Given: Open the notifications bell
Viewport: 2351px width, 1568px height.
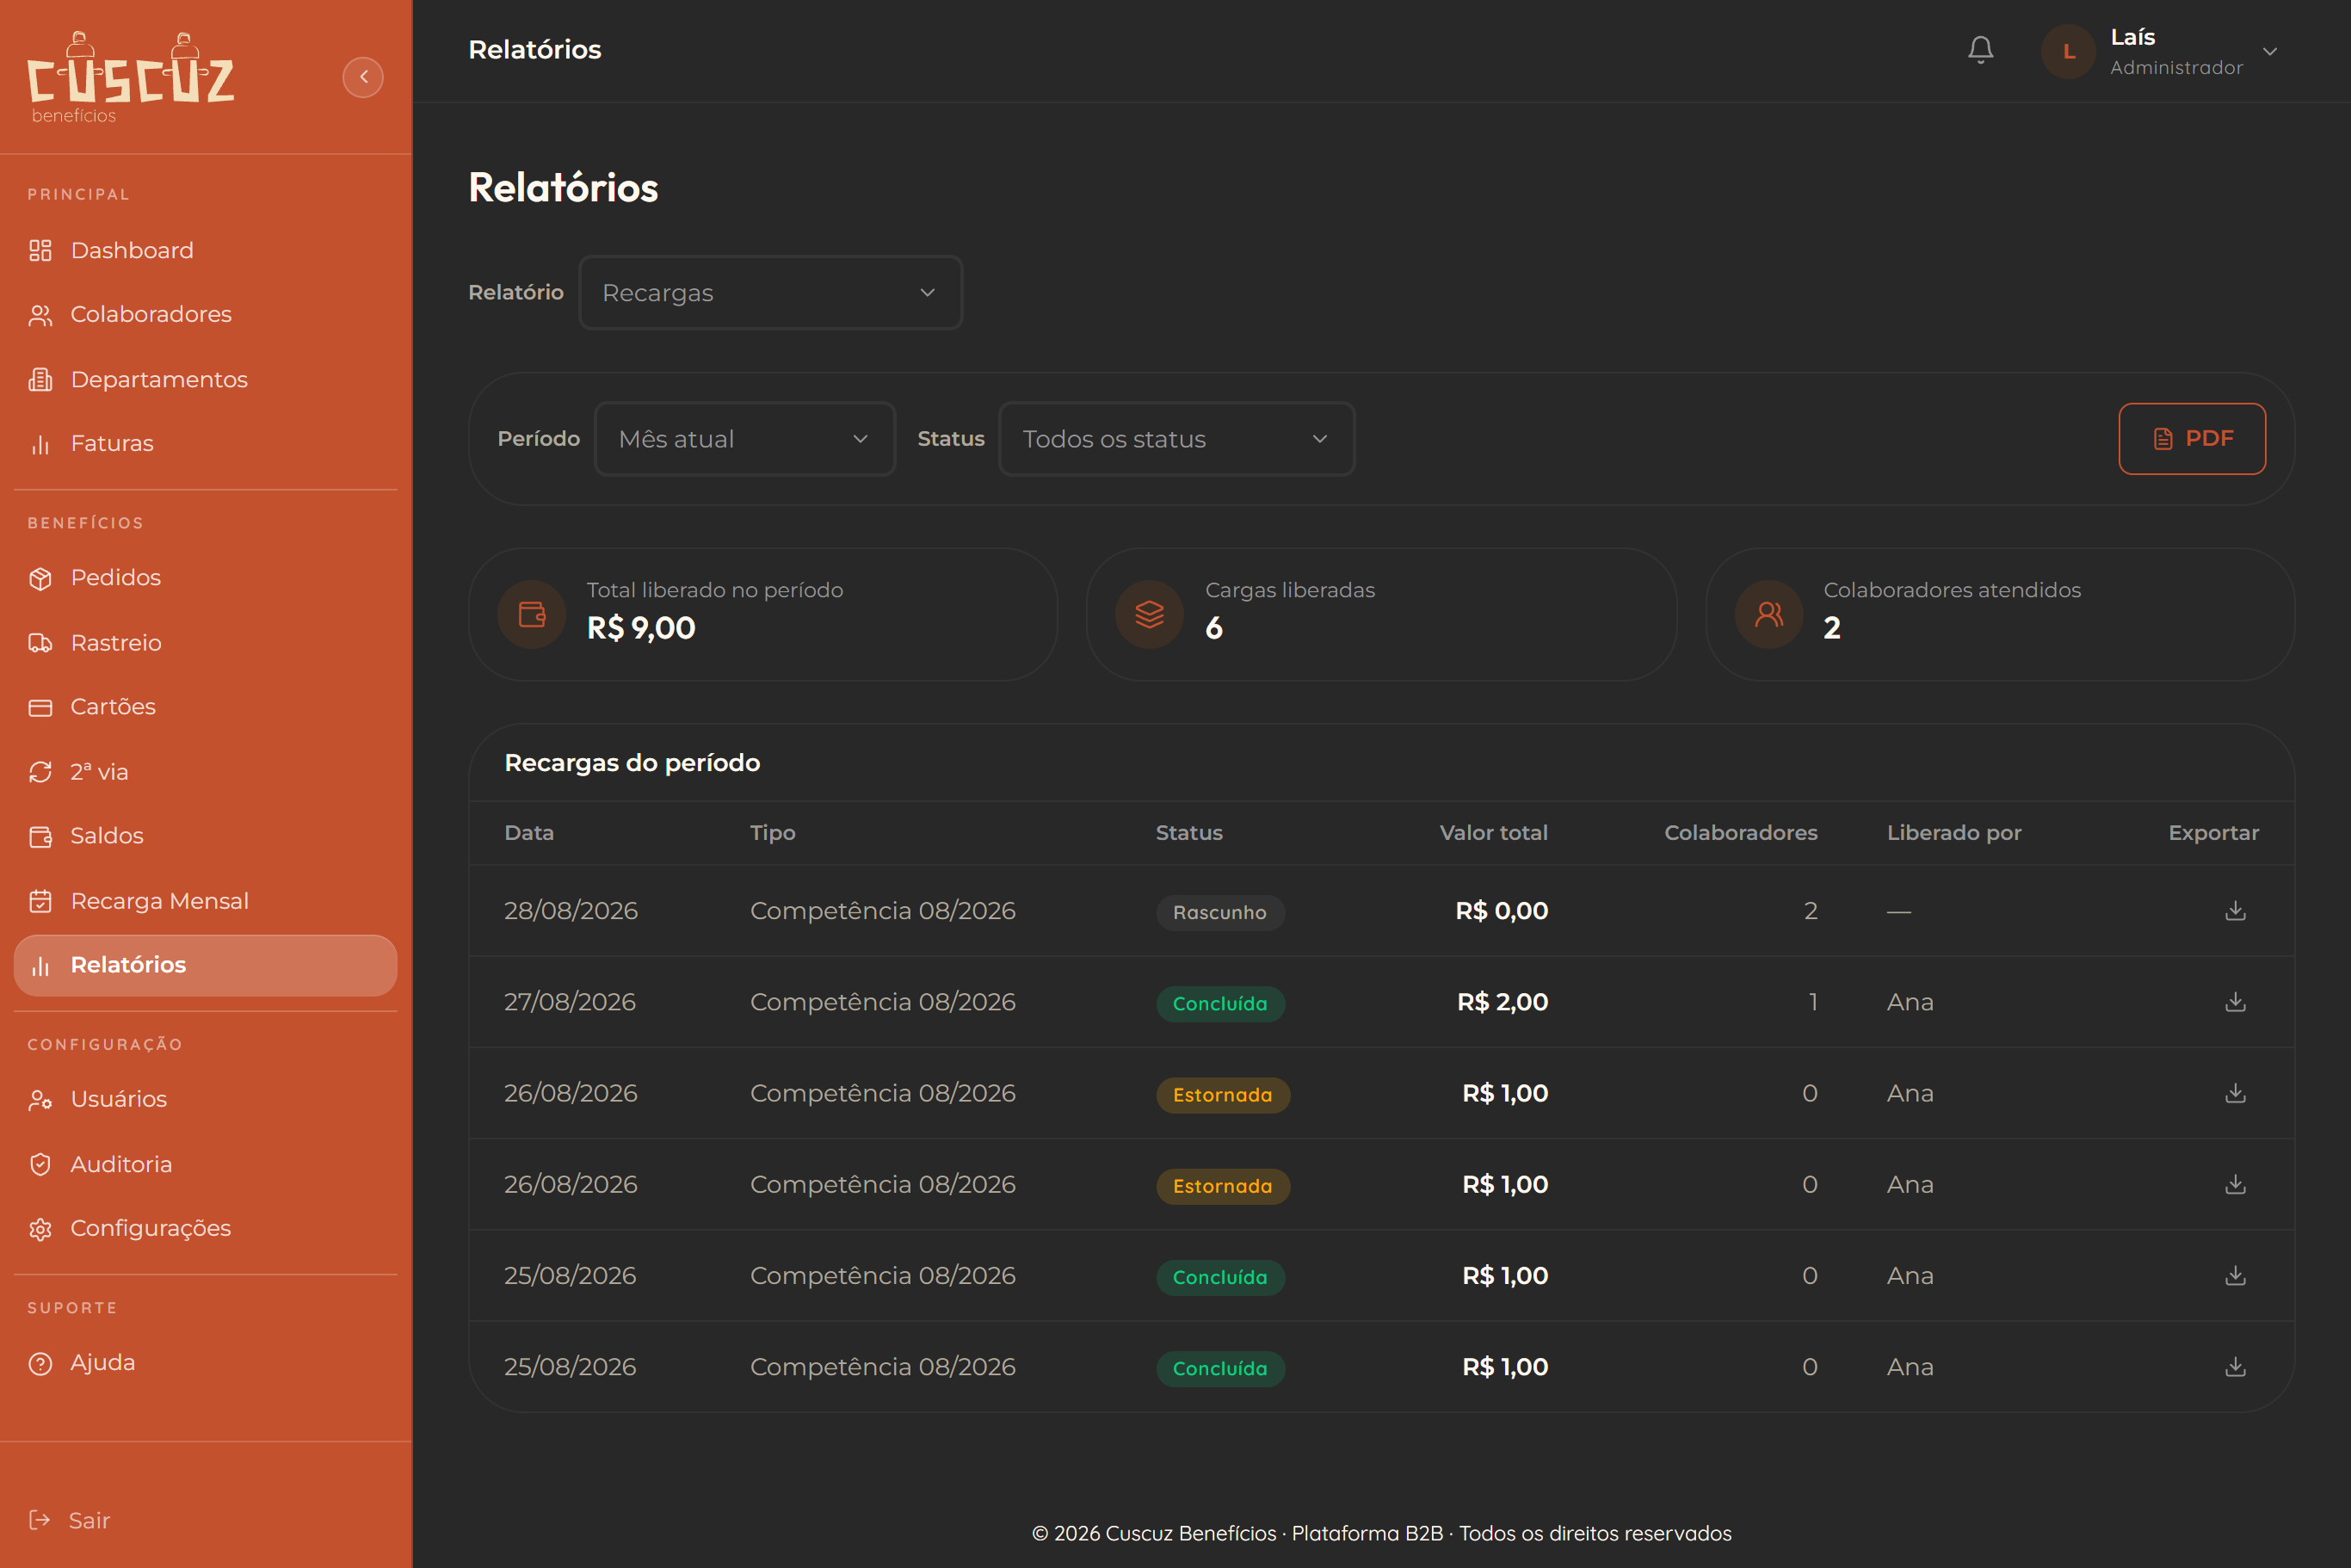Looking at the screenshot, I should click(1980, 50).
